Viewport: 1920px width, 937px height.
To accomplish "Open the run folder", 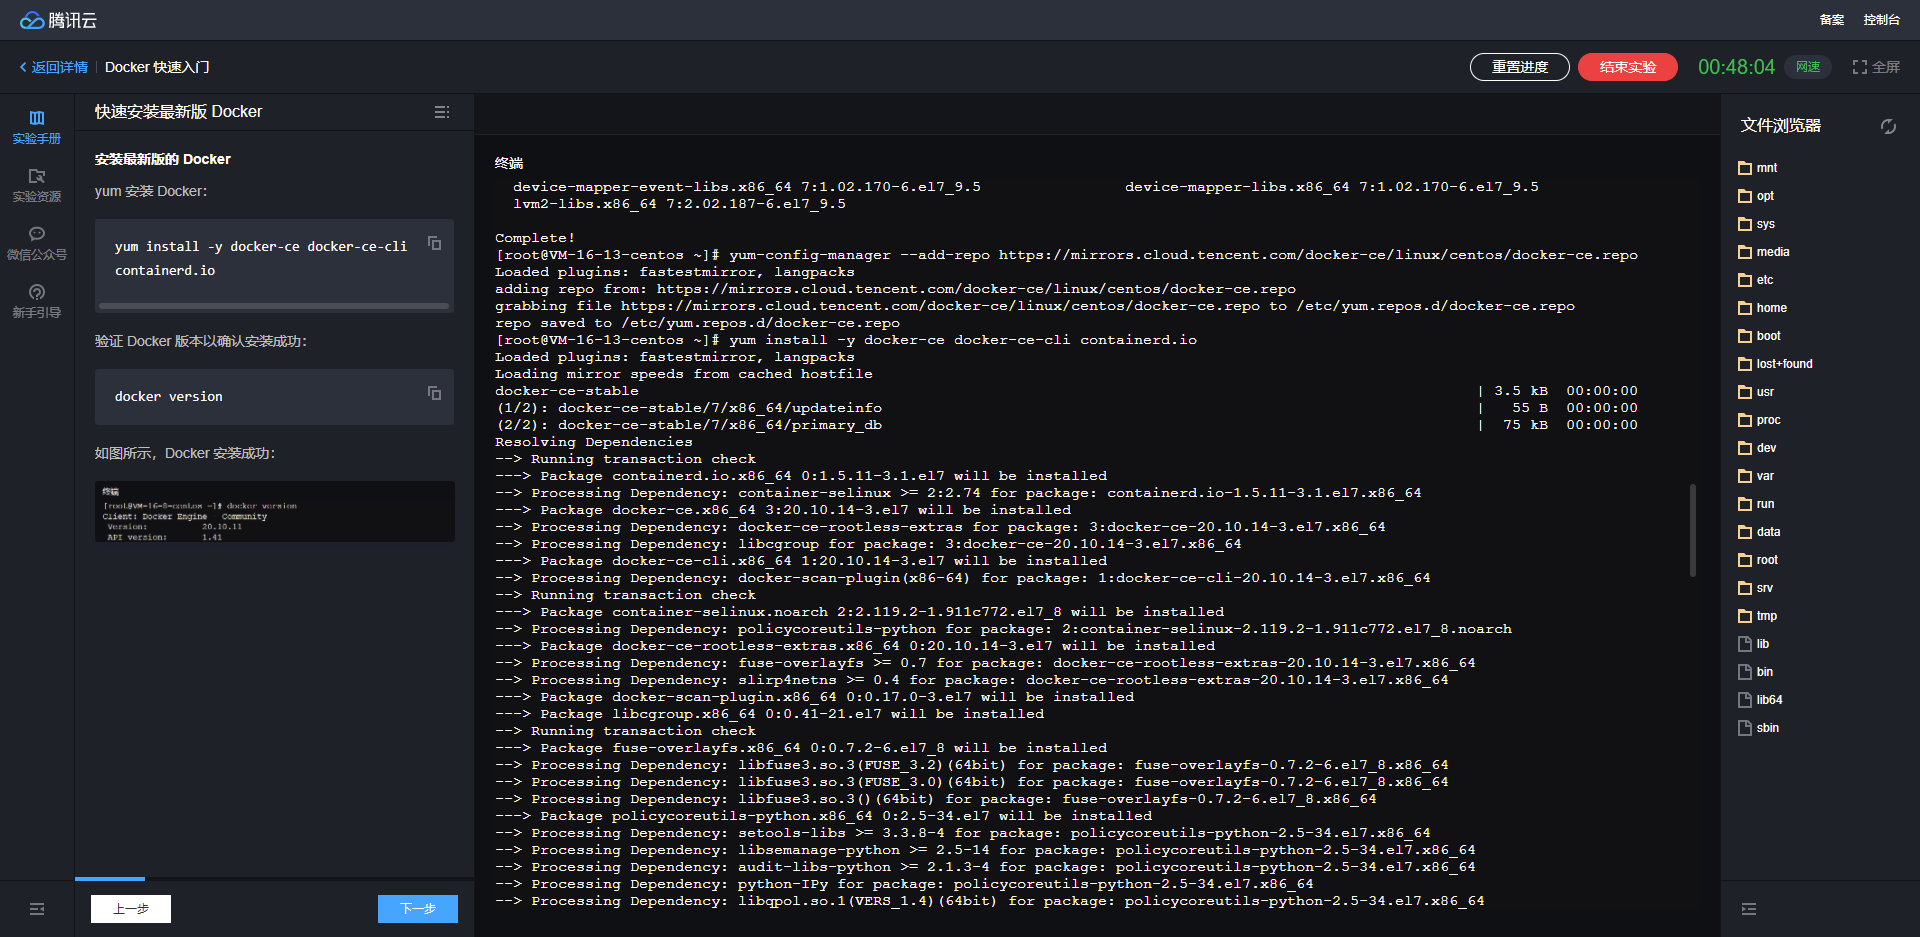I will click(1756, 504).
